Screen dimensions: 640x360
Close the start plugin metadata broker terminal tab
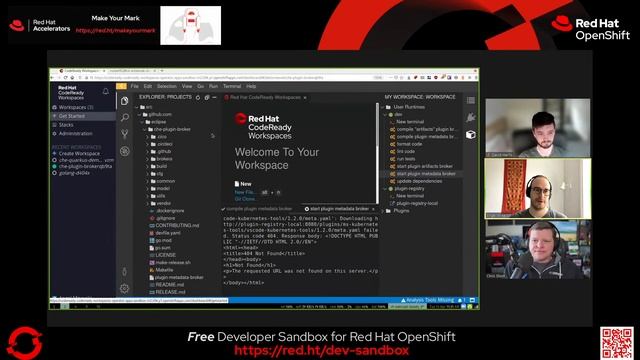point(373,209)
